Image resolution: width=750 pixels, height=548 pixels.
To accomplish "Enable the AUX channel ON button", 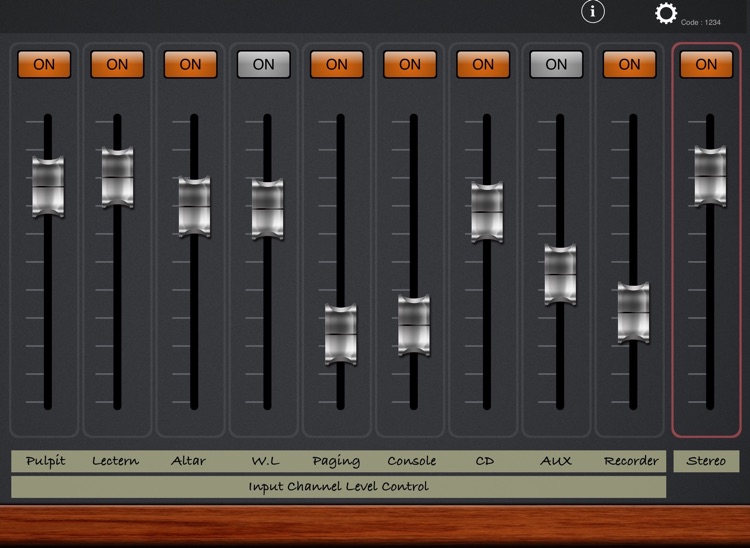I will point(556,65).
